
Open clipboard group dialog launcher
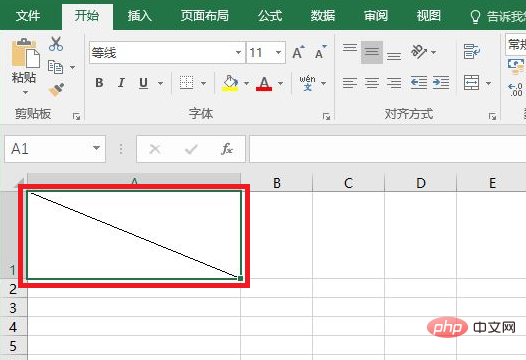coord(76,116)
